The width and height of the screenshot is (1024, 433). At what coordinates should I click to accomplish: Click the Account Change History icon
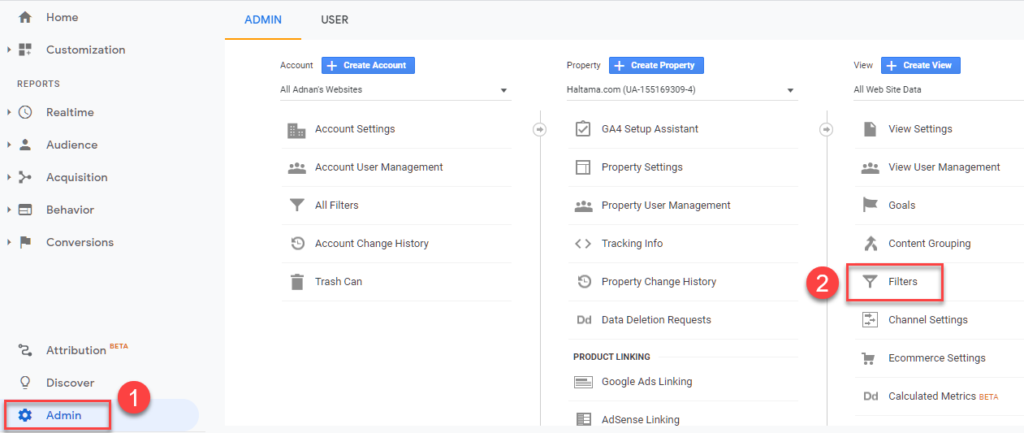[296, 244]
